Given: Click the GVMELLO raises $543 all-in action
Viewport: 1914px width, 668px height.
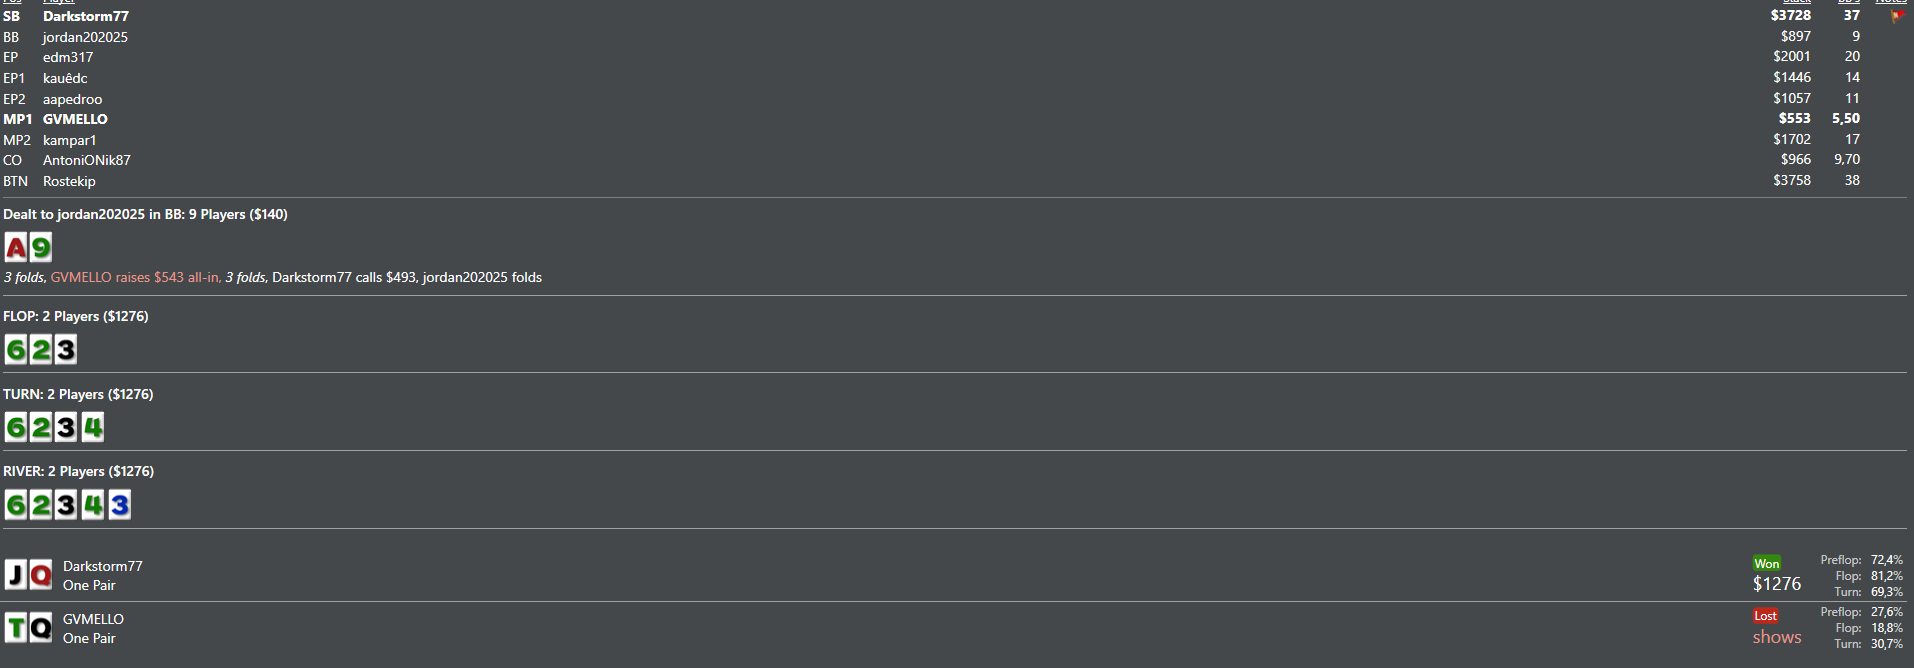Looking at the screenshot, I should pos(136,277).
